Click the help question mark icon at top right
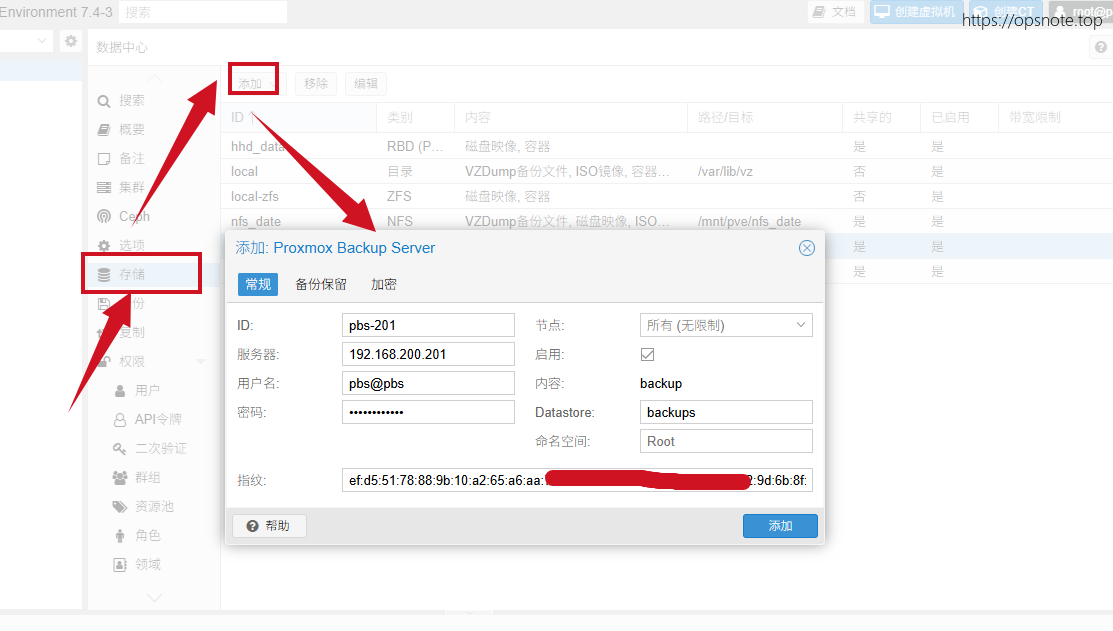 pyautogui.click(x=1100, y=48)
